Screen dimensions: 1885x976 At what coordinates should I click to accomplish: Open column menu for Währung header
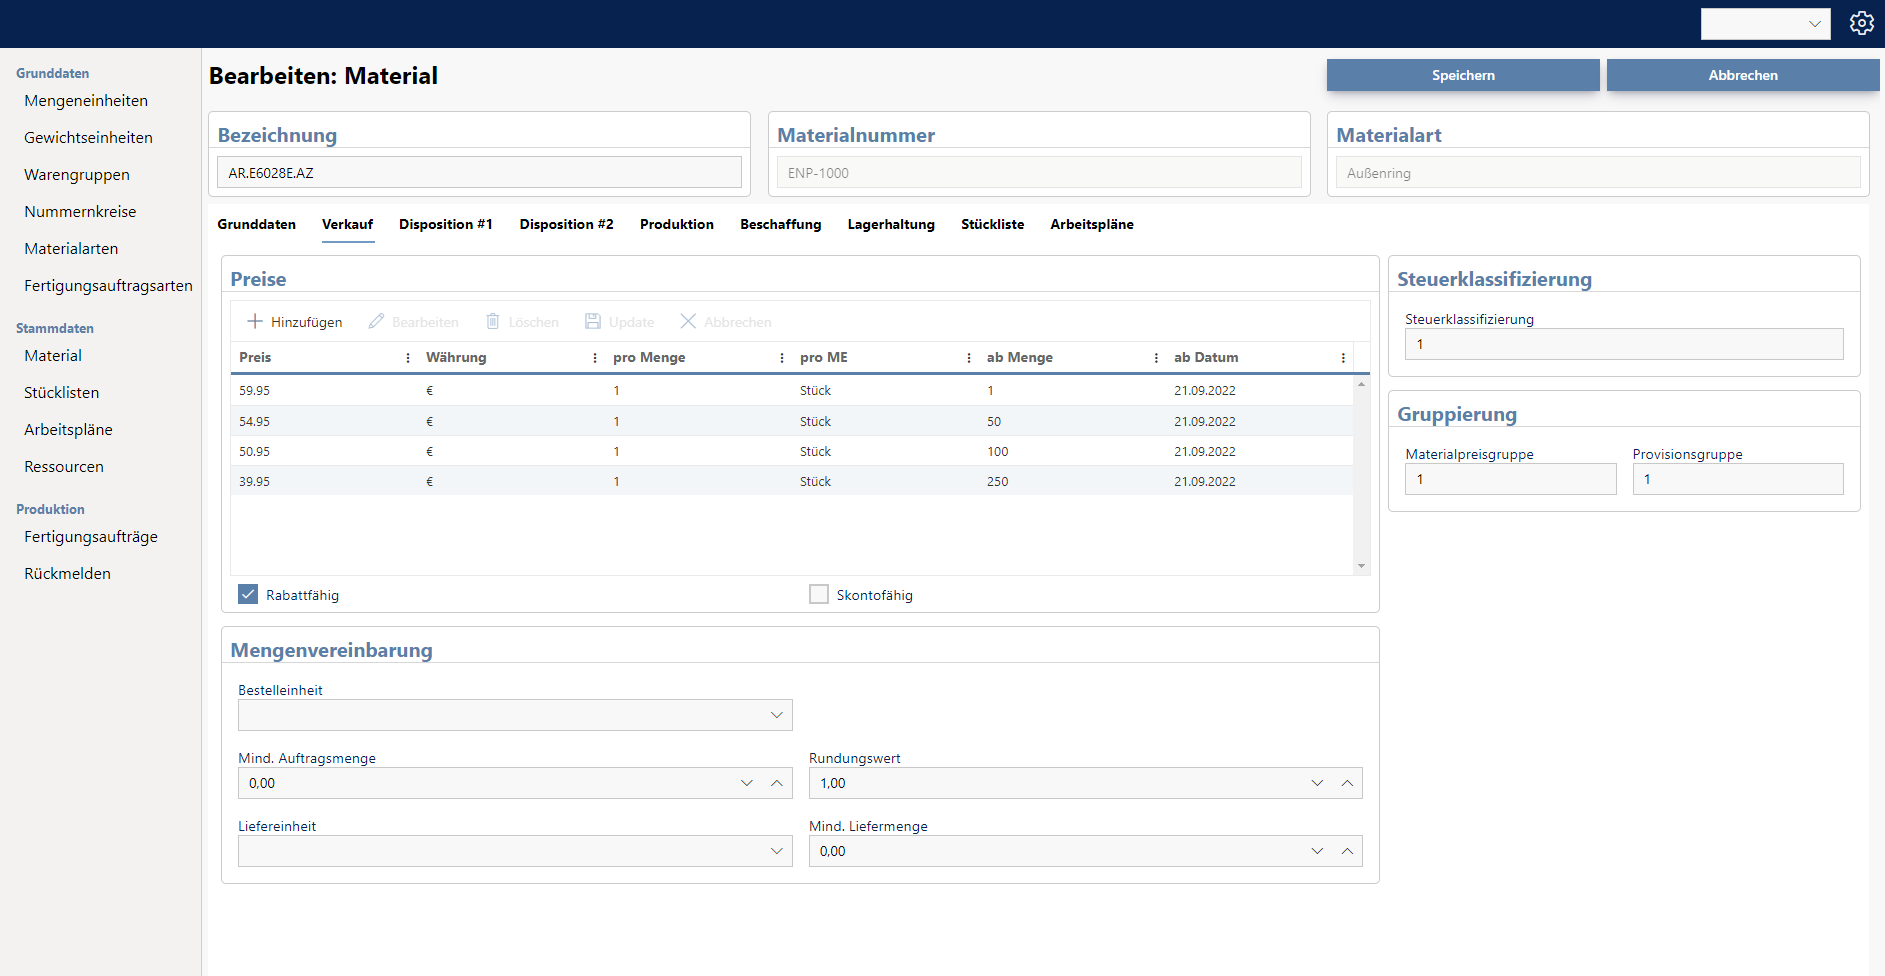click(x=595, y=358)
